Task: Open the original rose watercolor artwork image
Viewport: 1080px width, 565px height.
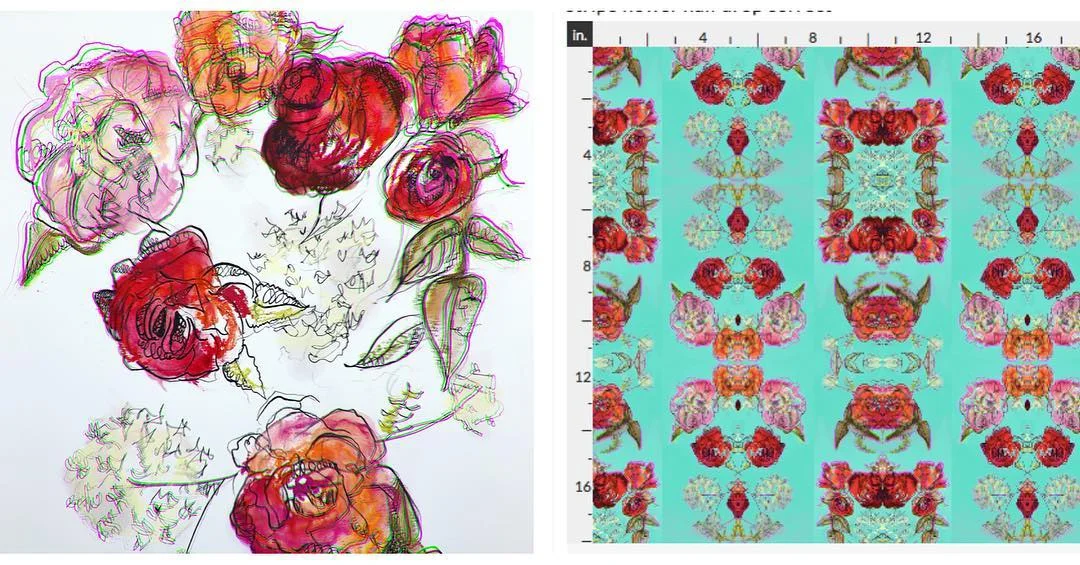Action: [x=267, y=282]
